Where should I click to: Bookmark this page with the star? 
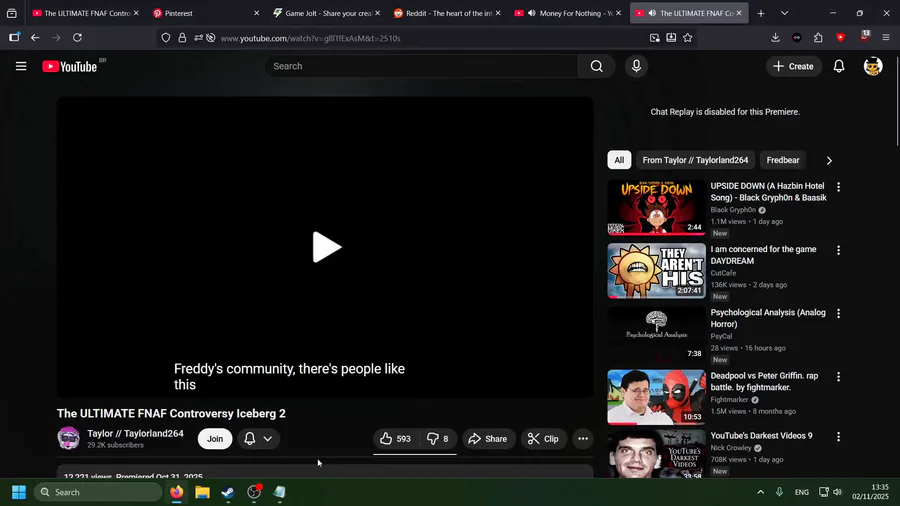(688, 38)
